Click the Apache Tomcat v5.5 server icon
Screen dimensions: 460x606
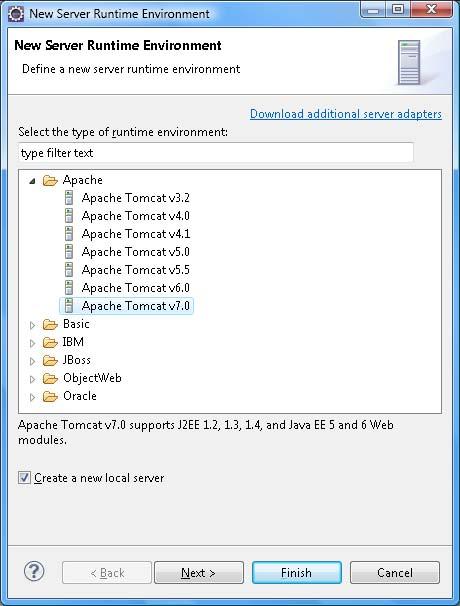(69, 270)
